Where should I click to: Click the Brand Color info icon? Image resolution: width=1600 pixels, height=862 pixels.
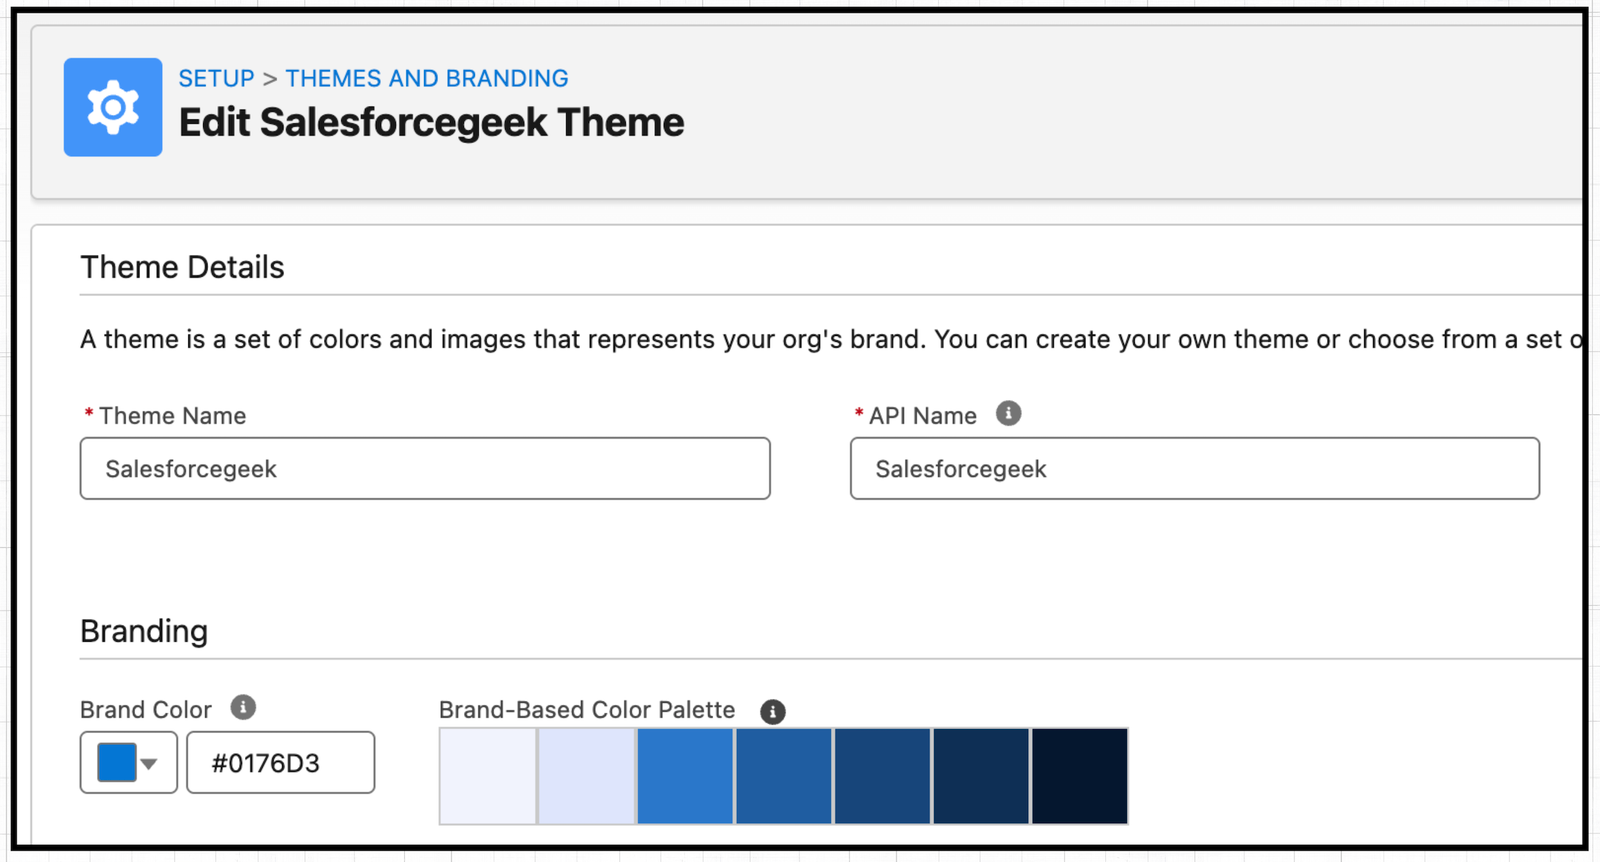(243, 707)
